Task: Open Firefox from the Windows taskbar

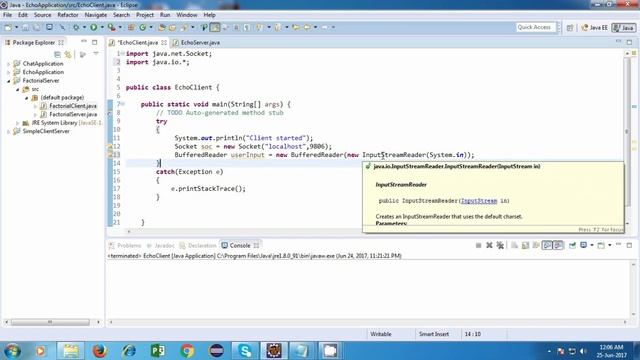Action: (99, 351)
